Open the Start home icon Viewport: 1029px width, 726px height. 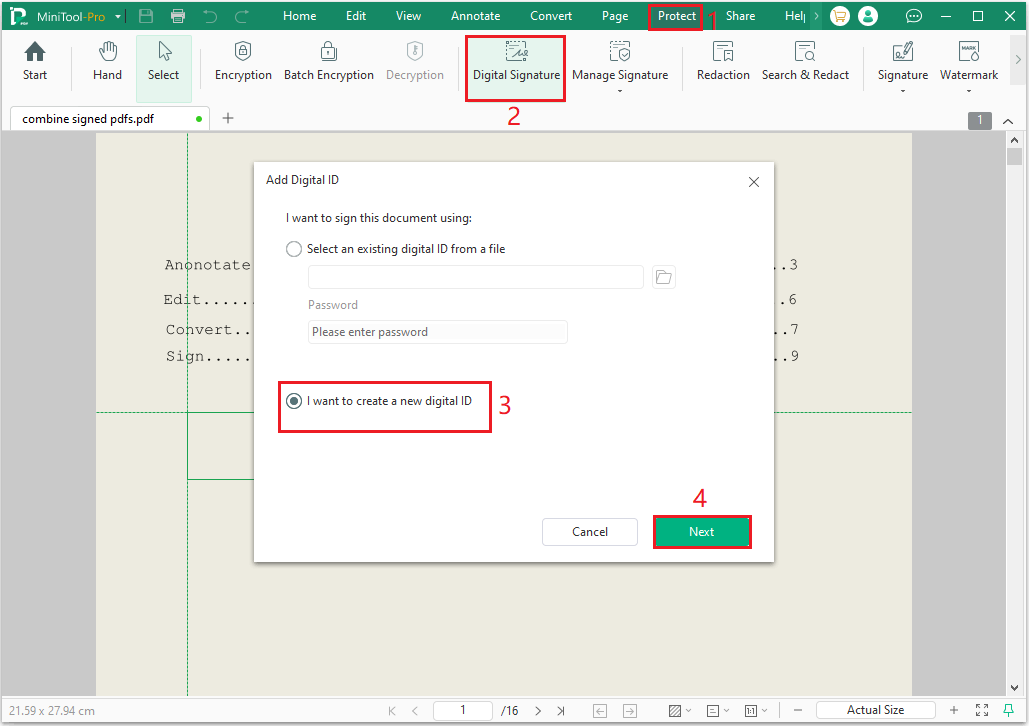(x=35, y=61)
